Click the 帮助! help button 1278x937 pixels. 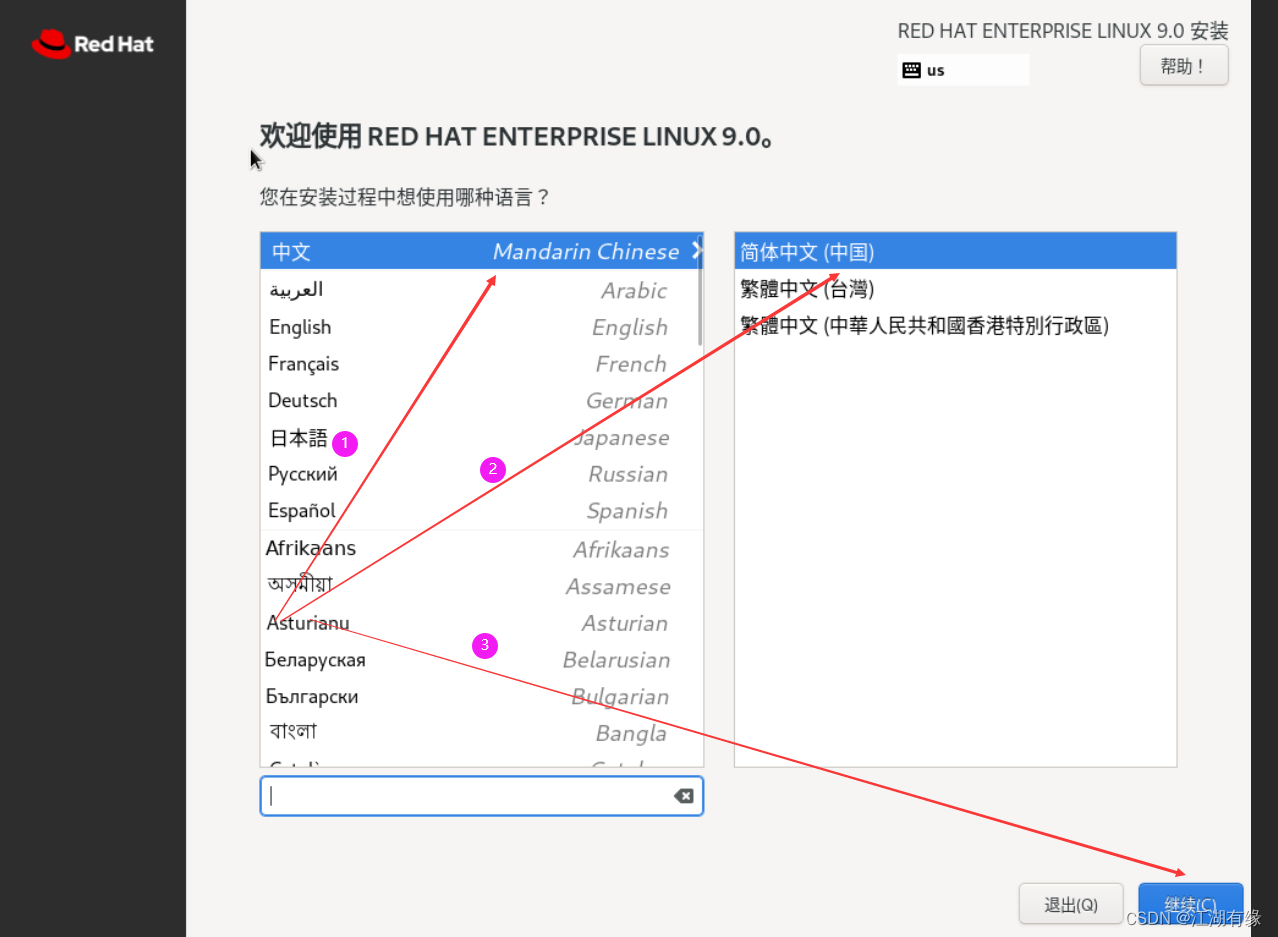point(1183,64)
